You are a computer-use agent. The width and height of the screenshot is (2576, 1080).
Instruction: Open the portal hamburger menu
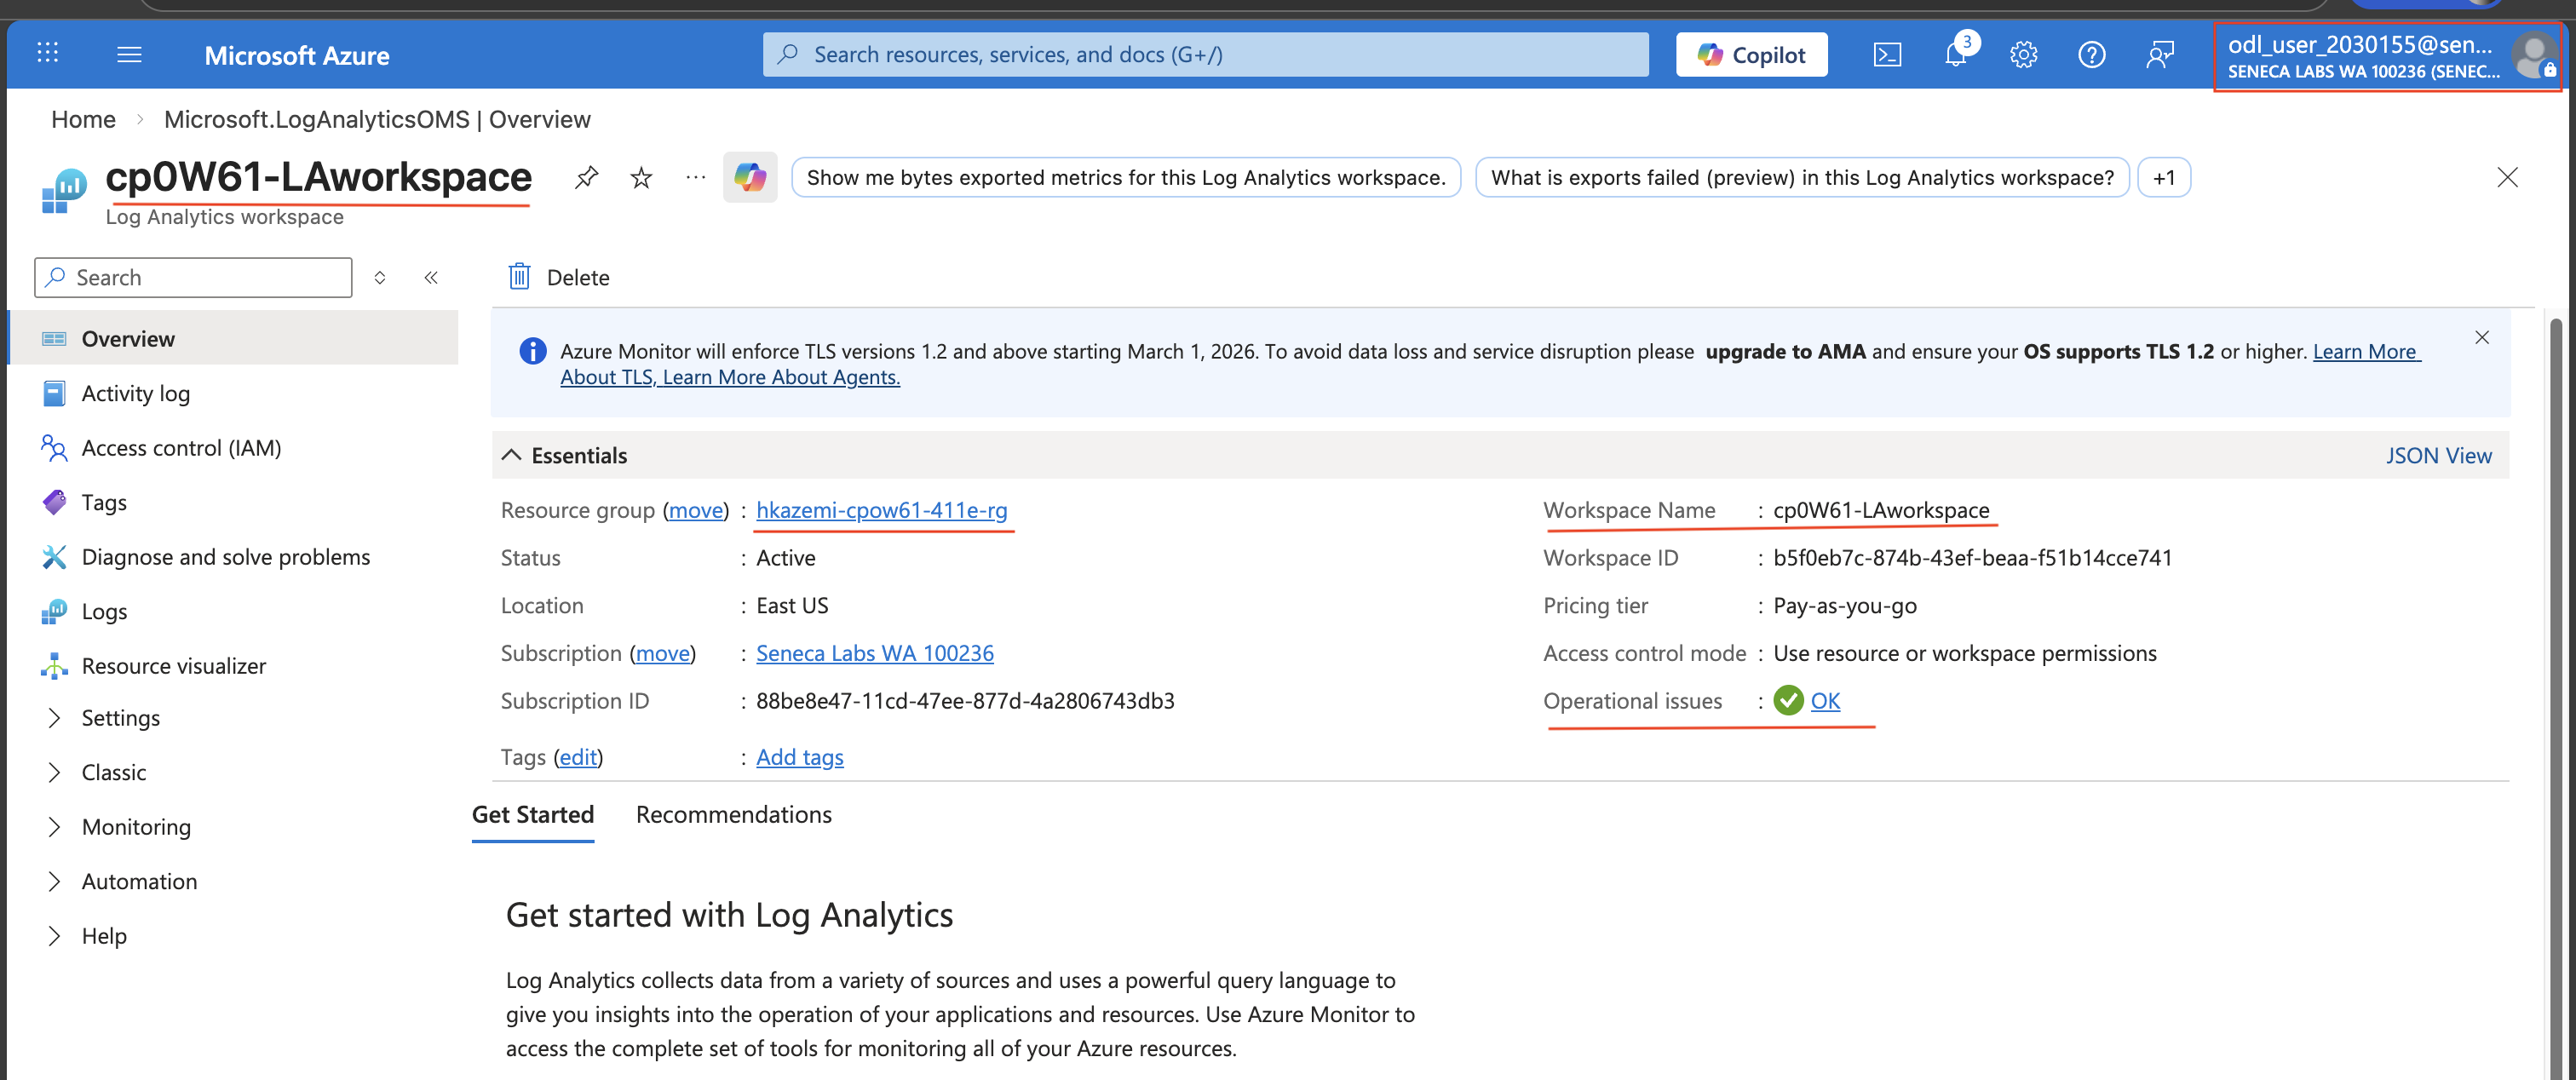(129, 54)
